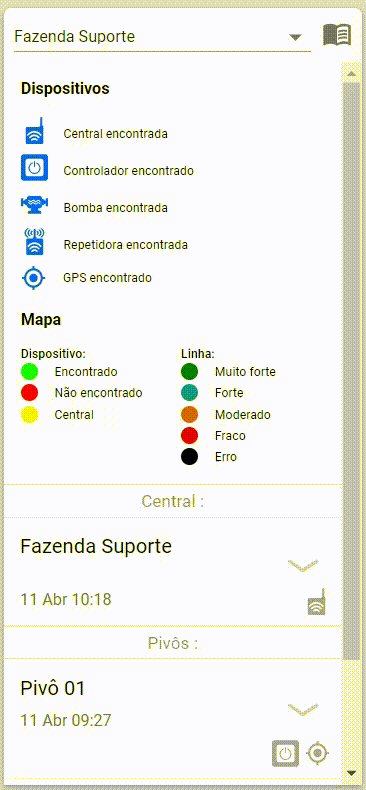Click the Repetidora encontrada icon
This screenshot has width=366, height=790.
35,241
